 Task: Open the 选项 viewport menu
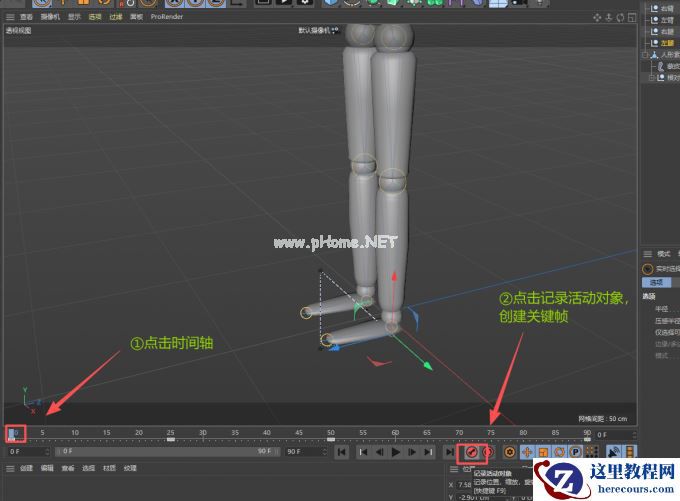(95, 17)
